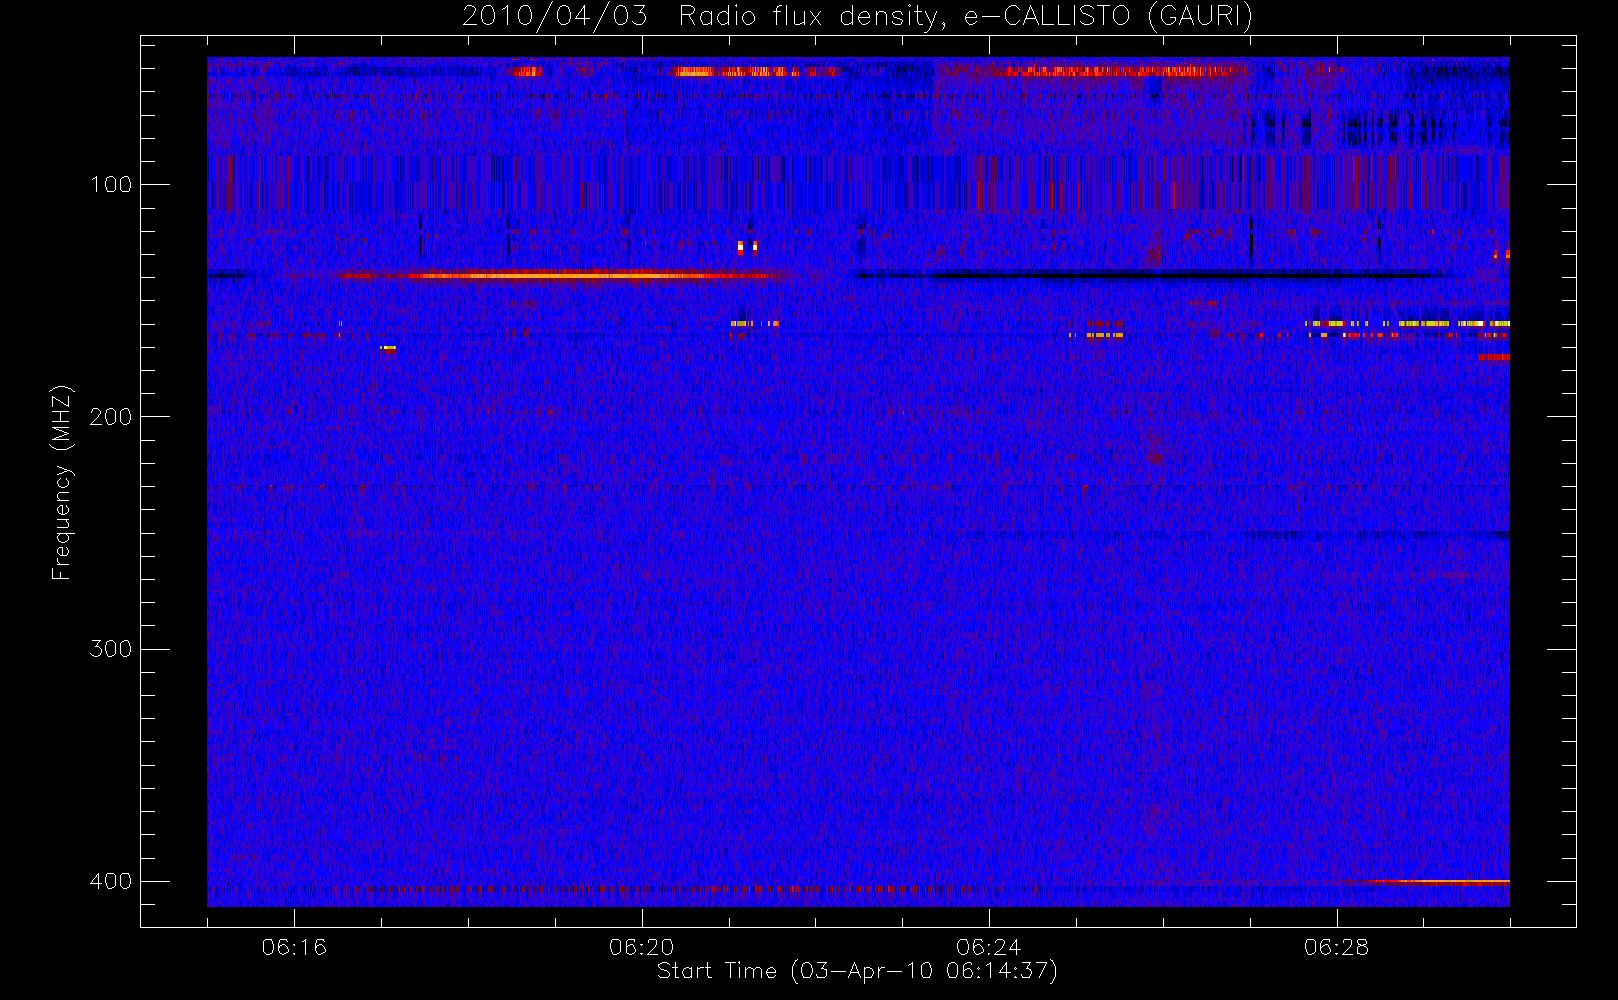Screen dimensions: 1618x1000
Task: Click the 200 frequency tick label
Action: click(110, 417)
